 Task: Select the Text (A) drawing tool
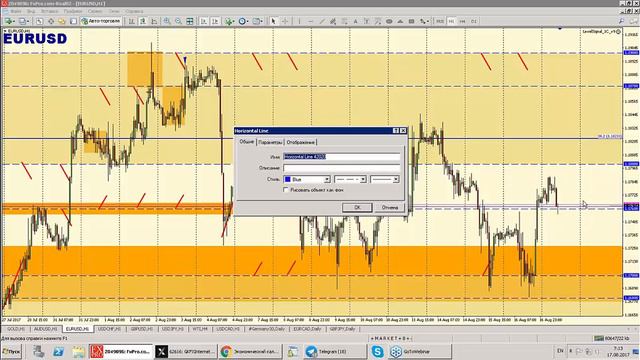coord(356,21)
